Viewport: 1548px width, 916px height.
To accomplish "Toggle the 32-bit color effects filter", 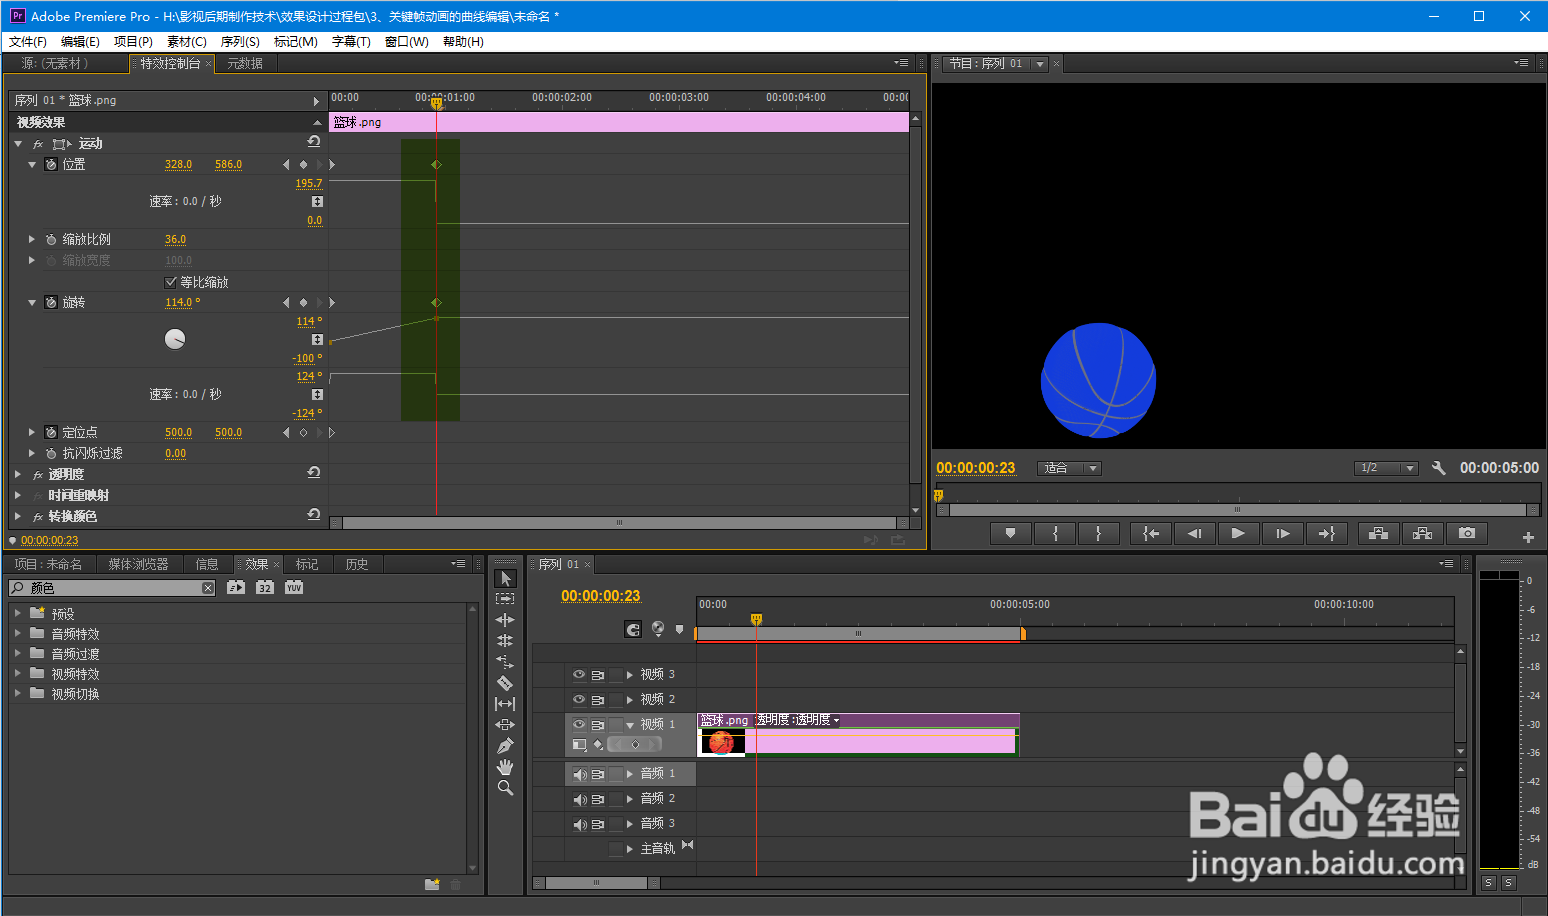I will coord(265,587).
